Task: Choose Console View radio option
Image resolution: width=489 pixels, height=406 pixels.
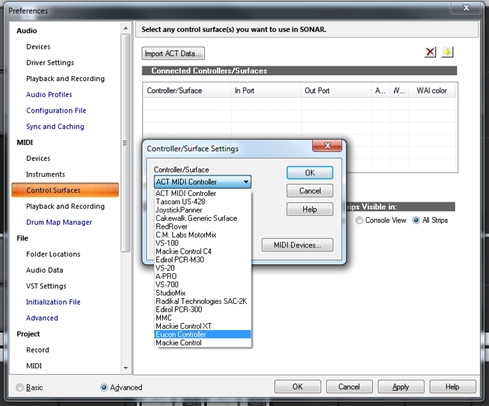Action: coord(359,220)
